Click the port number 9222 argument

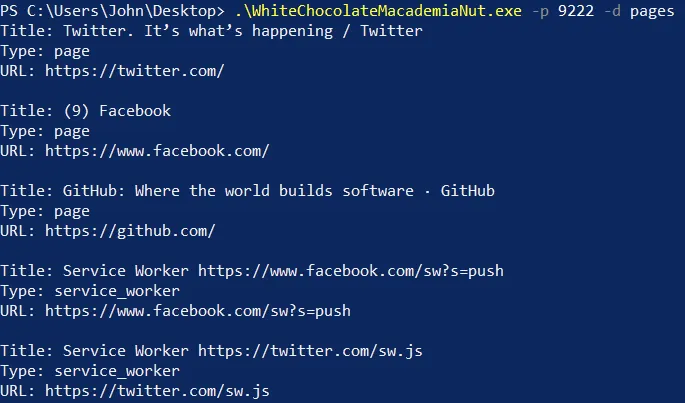(576, 10)
